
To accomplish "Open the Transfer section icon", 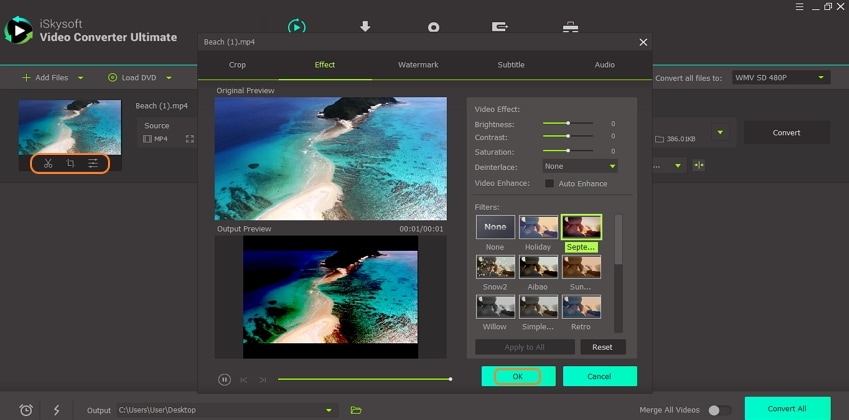I will pos(499,27).
